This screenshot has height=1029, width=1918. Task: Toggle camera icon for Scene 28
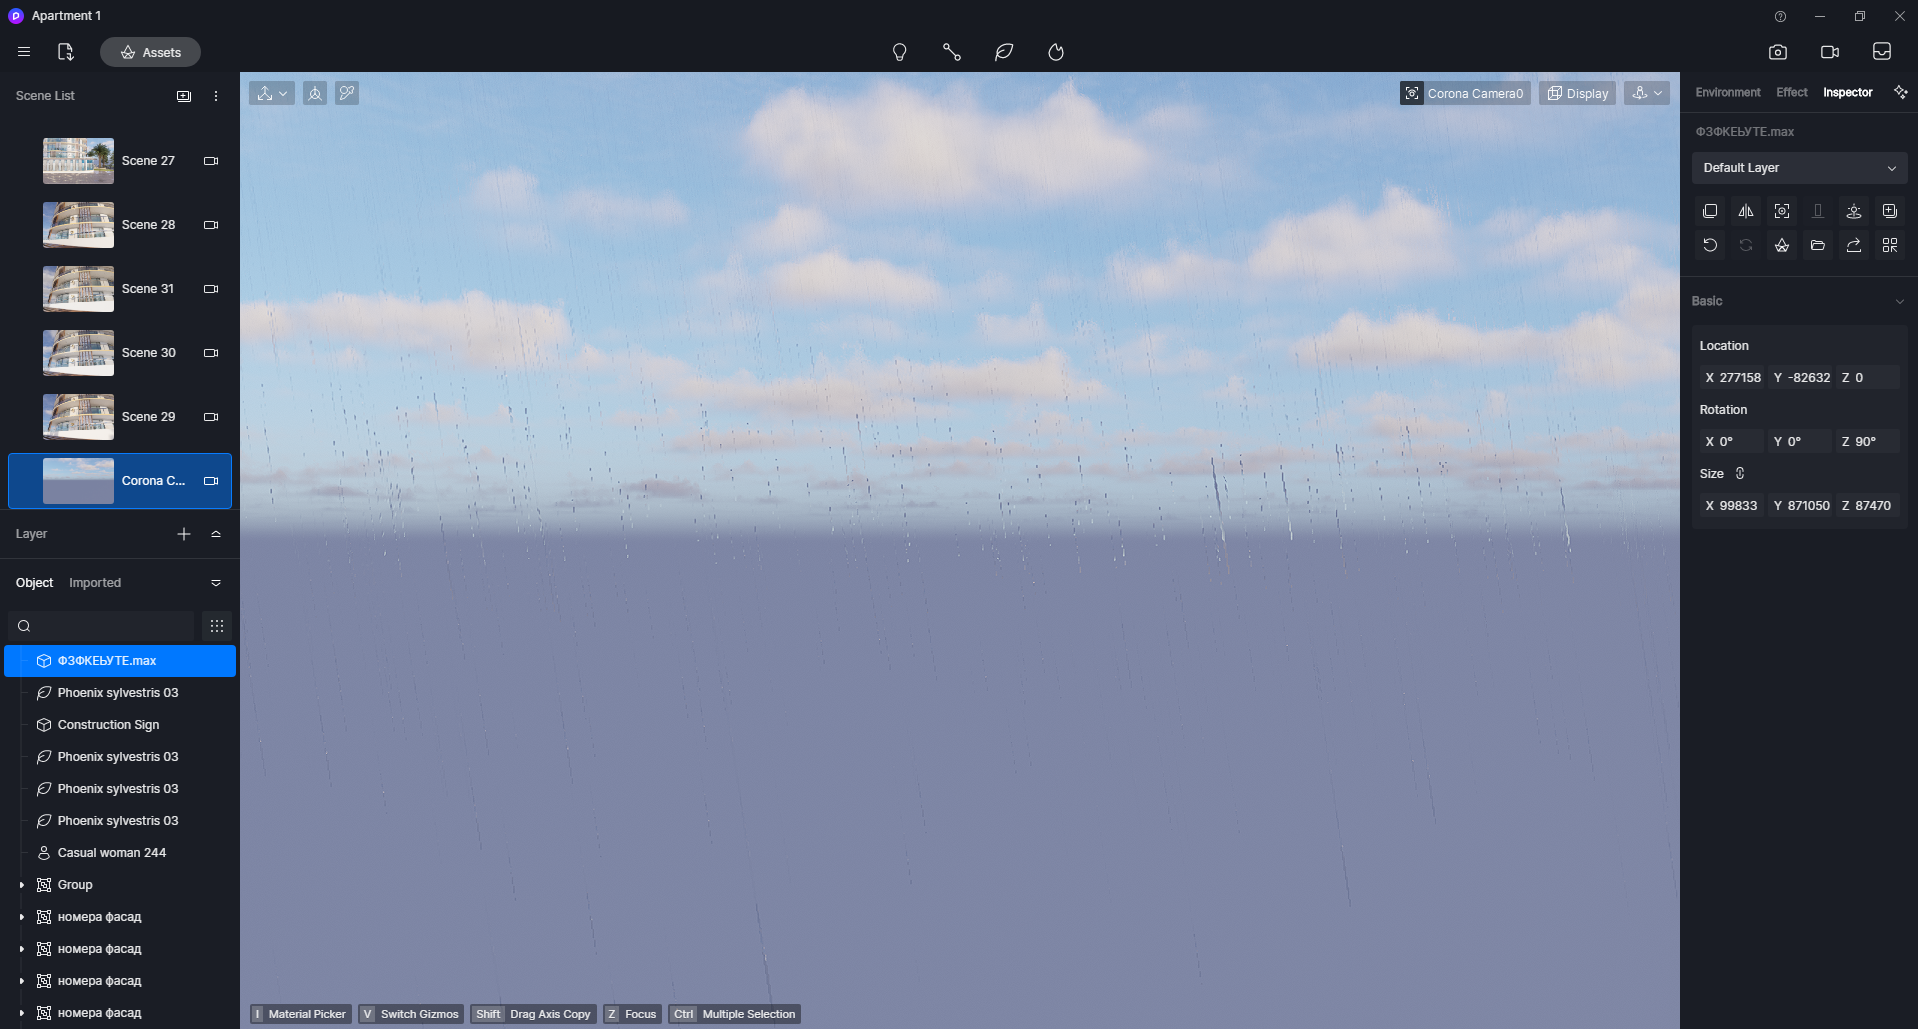(211, 225)
